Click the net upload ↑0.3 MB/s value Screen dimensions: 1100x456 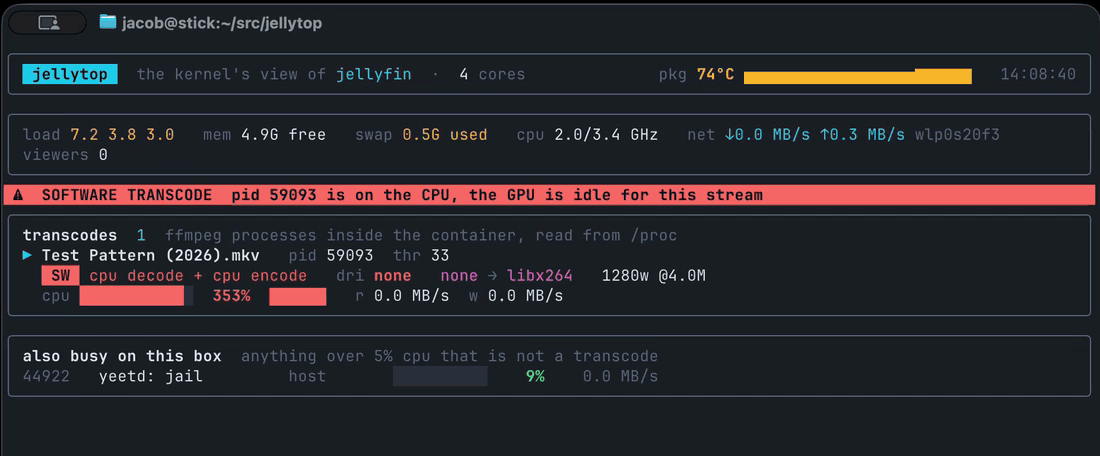coord(861,135)
